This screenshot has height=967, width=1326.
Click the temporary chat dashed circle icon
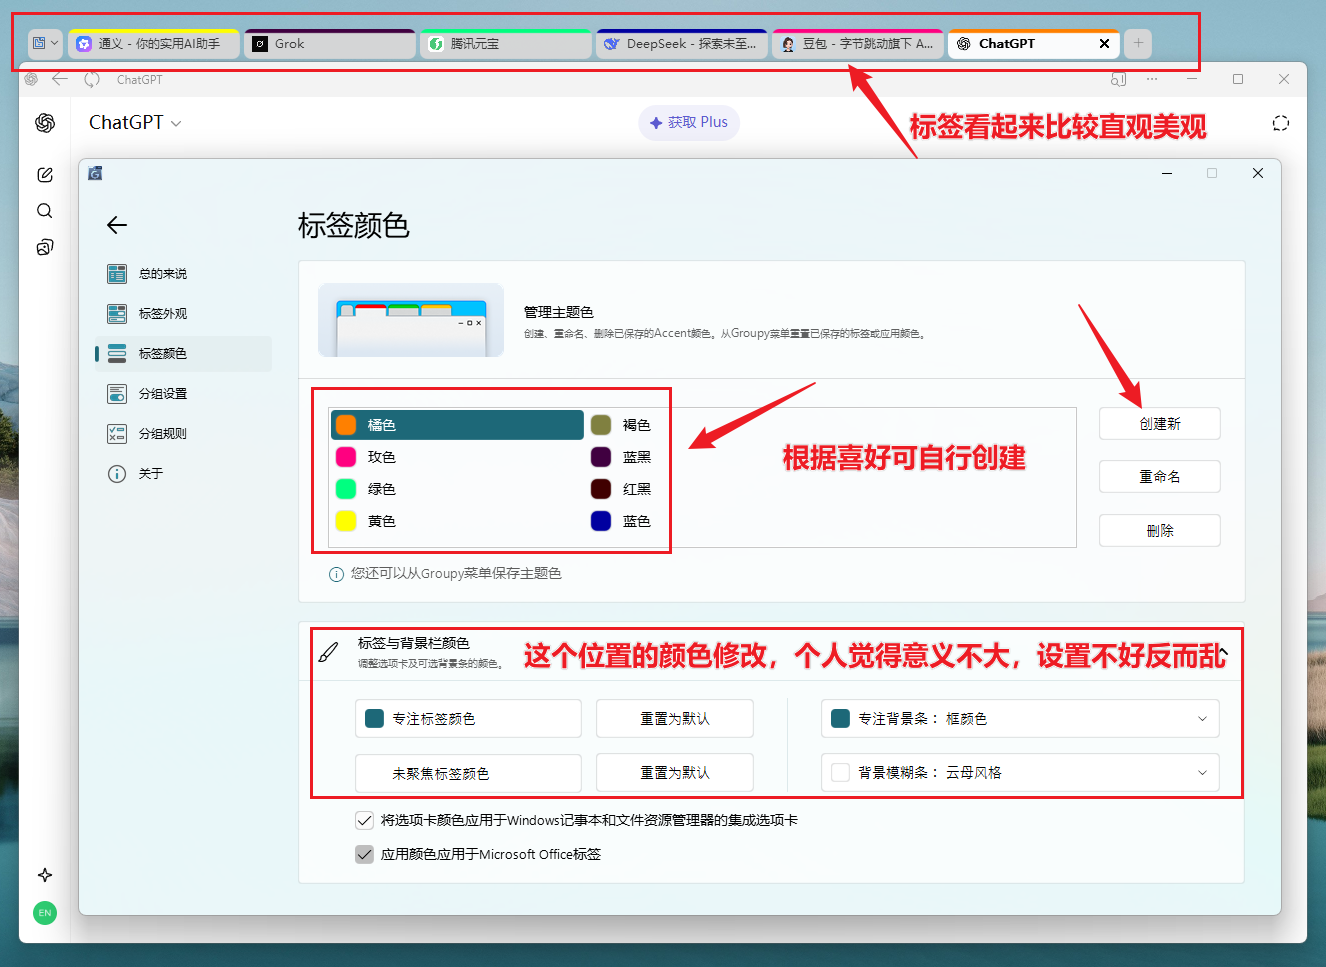coord(1280,123)
